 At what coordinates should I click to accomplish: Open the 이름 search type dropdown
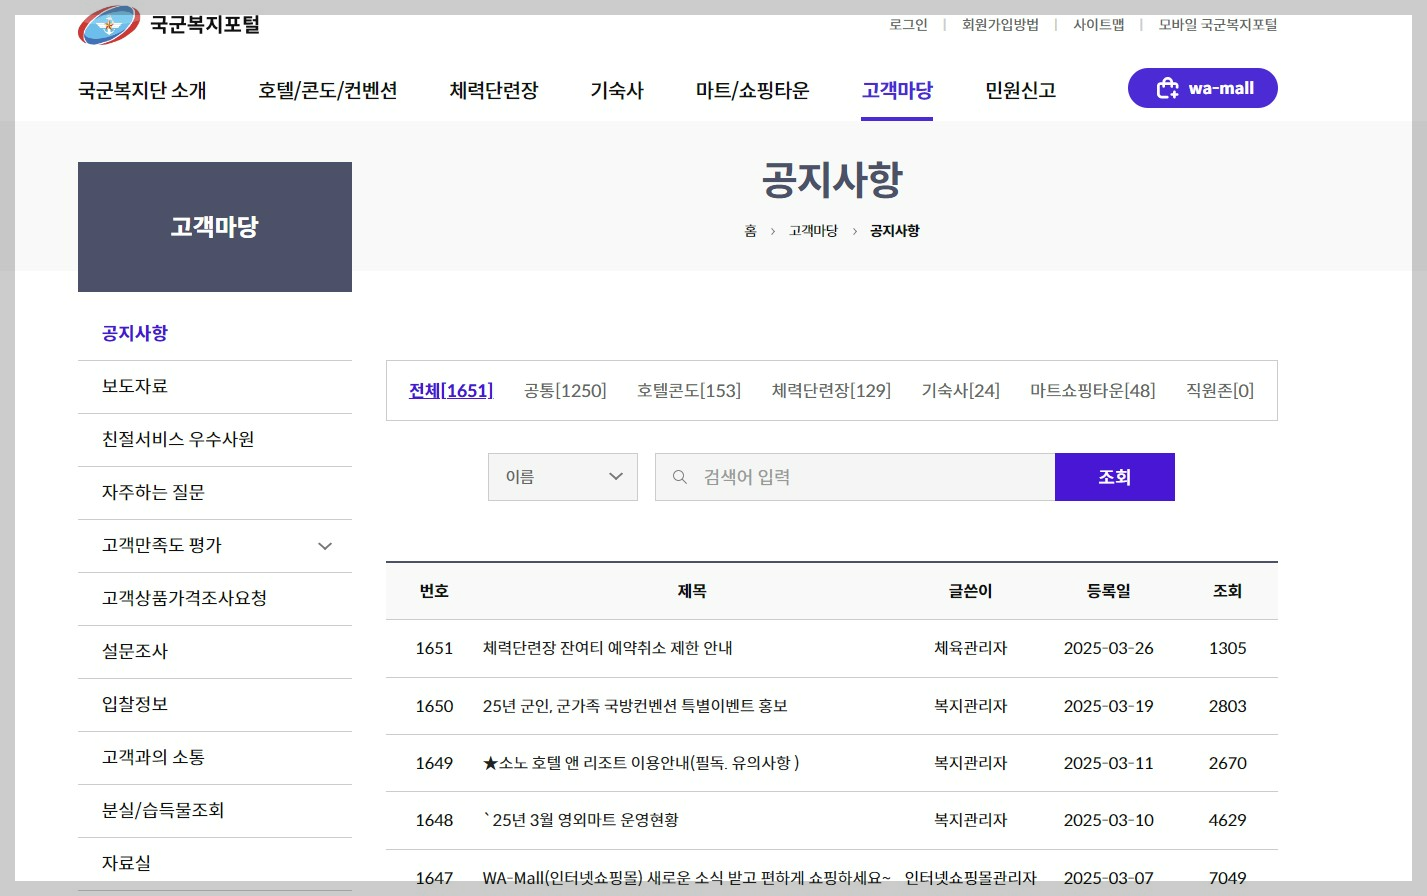pyautogui.click(x=563, y=477)
